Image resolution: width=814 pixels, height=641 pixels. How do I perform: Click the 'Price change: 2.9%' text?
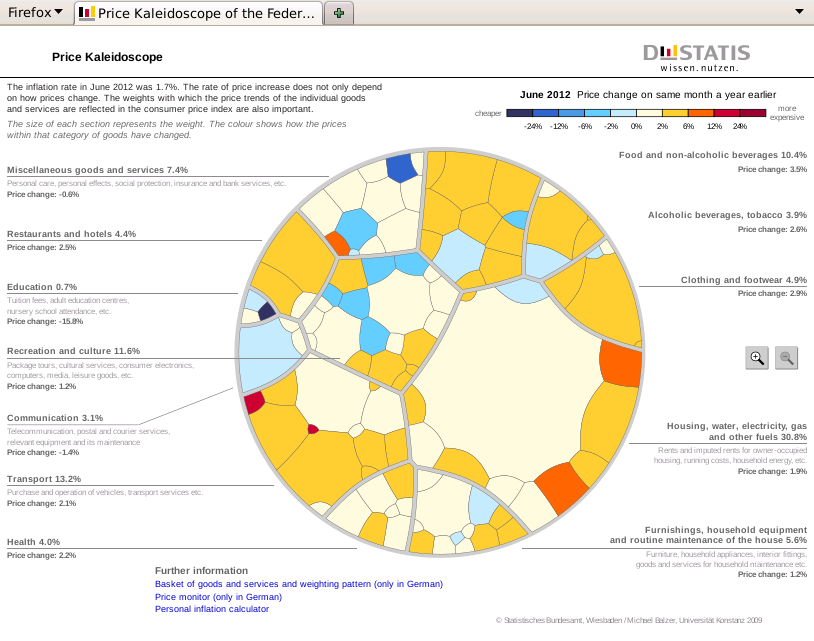(772, 293)
